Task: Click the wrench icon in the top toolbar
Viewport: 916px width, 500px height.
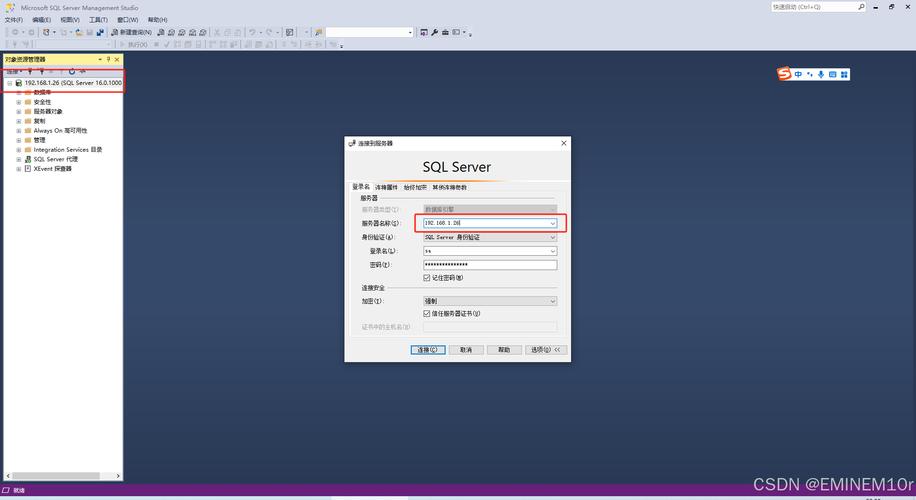Action: pyautogui.click(x=434, y=32)
